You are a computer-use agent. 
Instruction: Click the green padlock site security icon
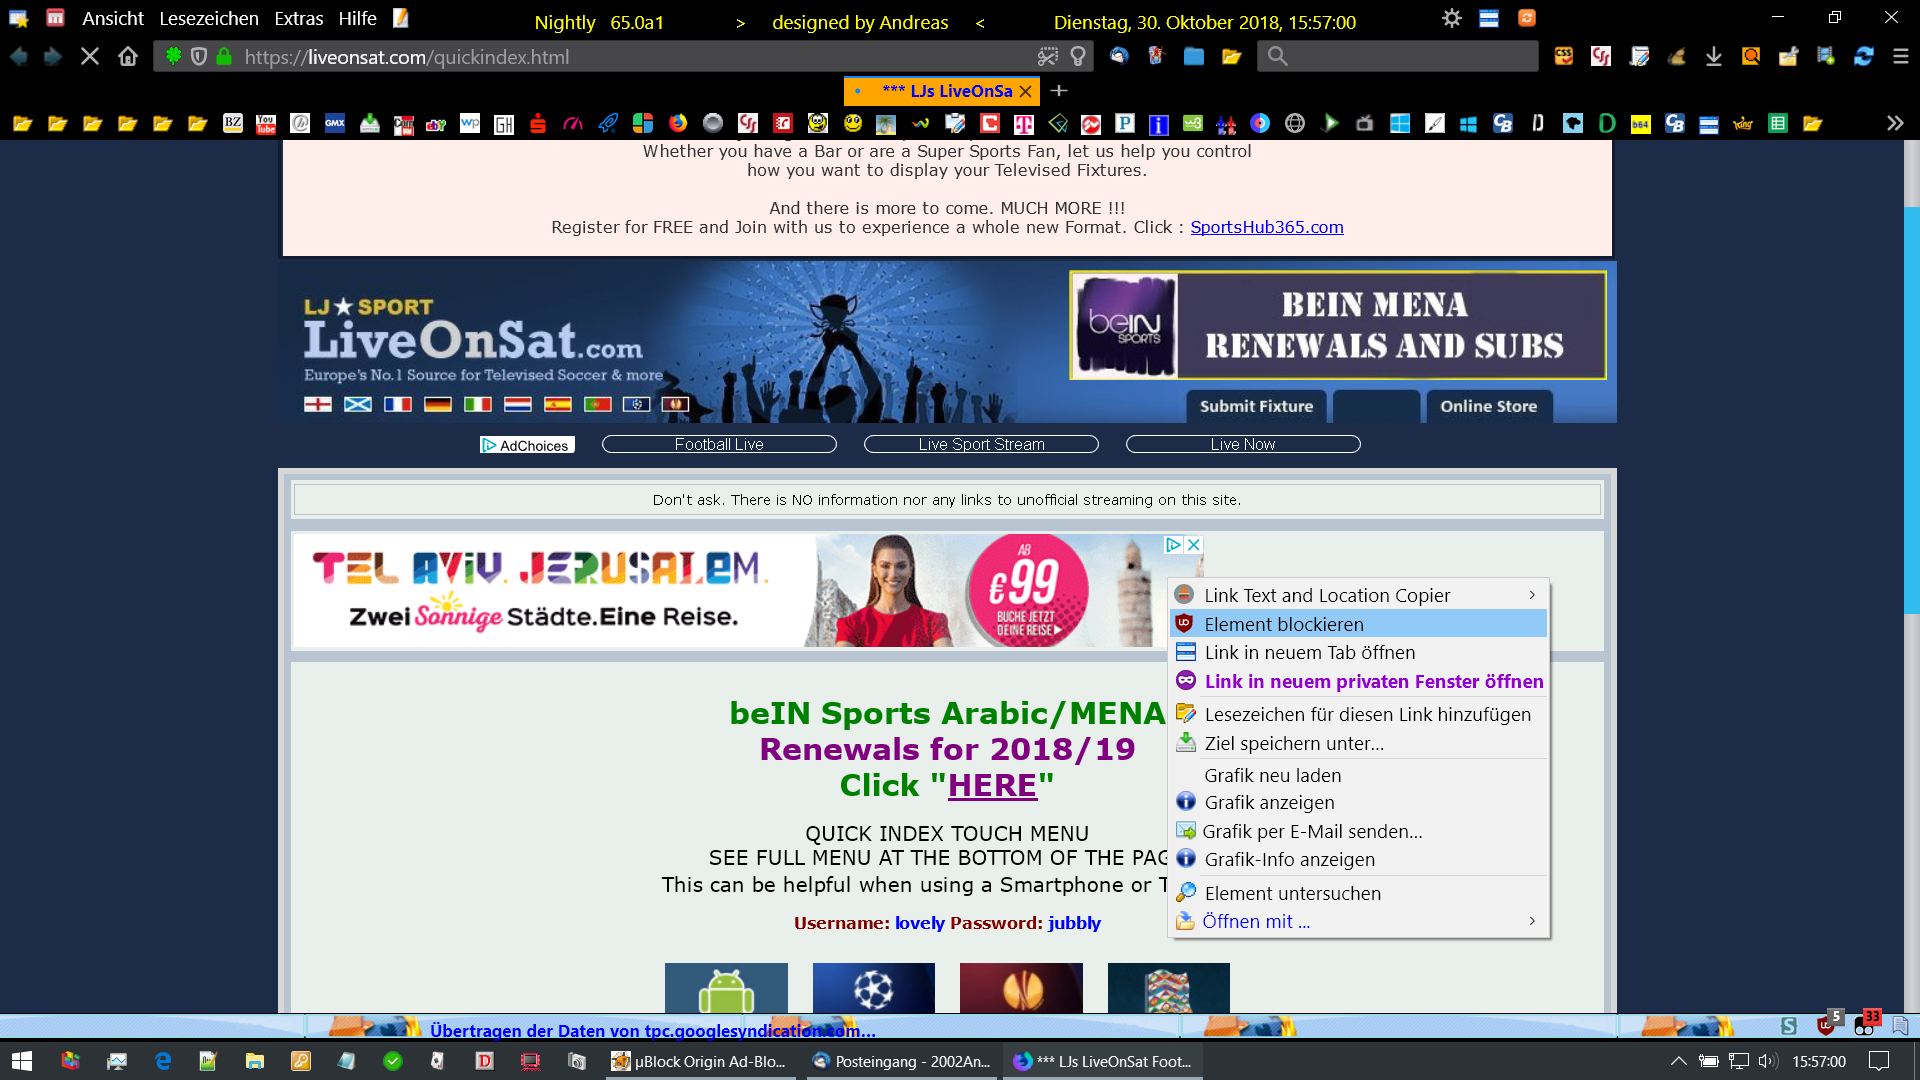[225, 57]
